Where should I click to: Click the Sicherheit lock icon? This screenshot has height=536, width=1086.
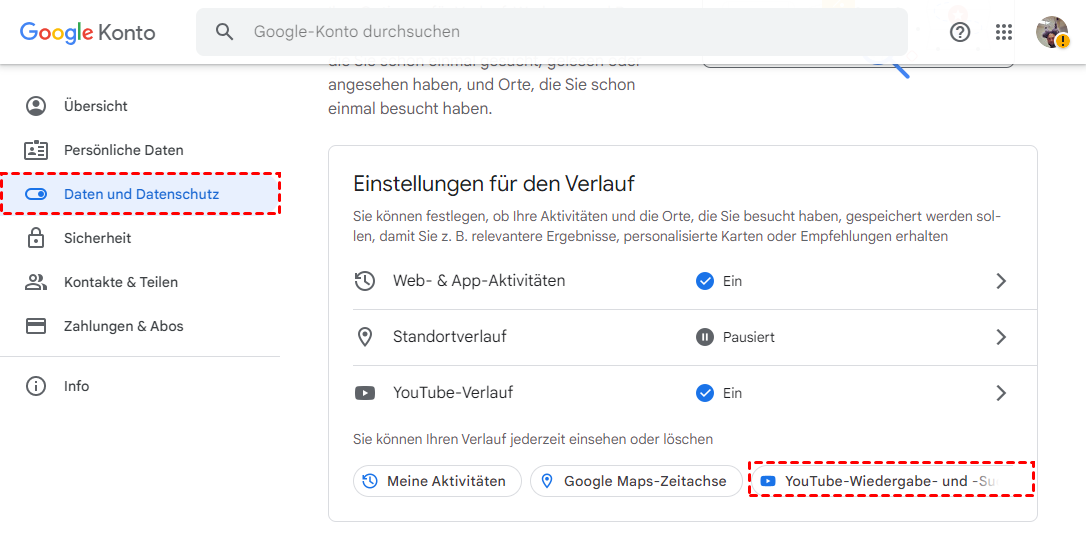click(35, 238)
